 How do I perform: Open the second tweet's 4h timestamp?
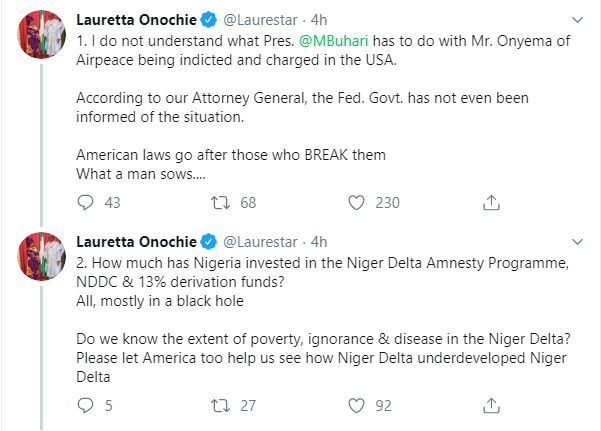click(x=320, y=241)
